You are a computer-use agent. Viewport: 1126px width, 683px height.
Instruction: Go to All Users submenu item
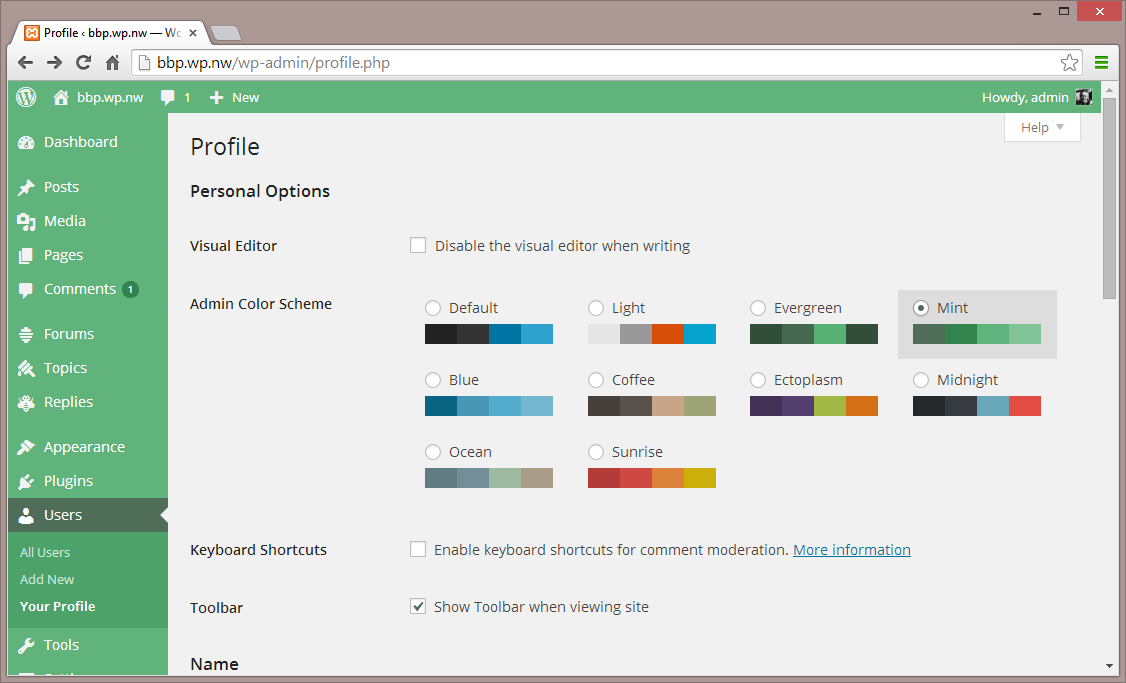pyautogui.click(x=45, y=552)
